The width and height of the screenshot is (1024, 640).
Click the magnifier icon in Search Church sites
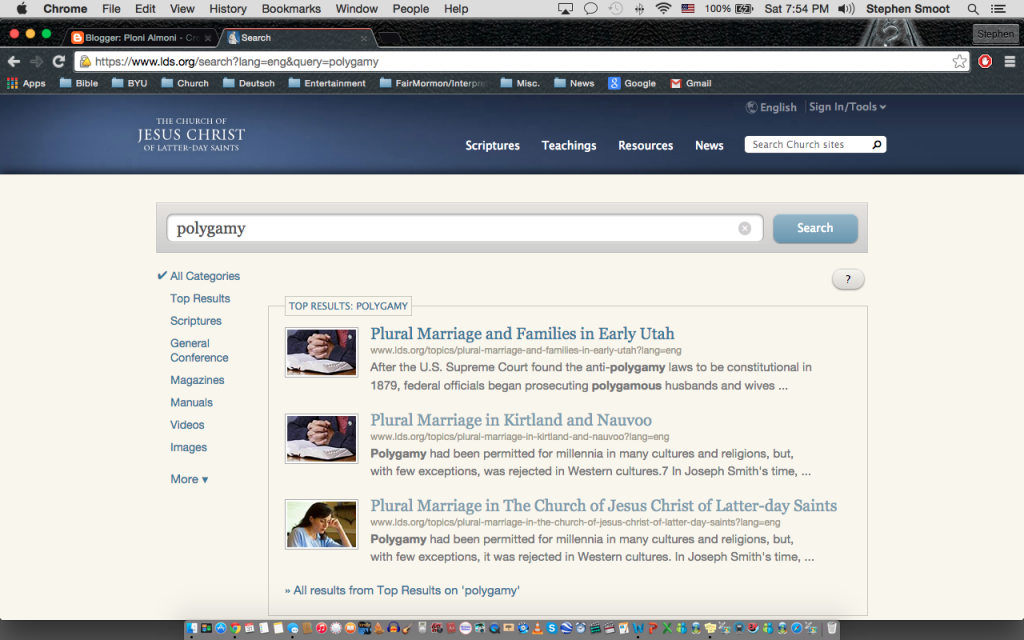point(877,145)
